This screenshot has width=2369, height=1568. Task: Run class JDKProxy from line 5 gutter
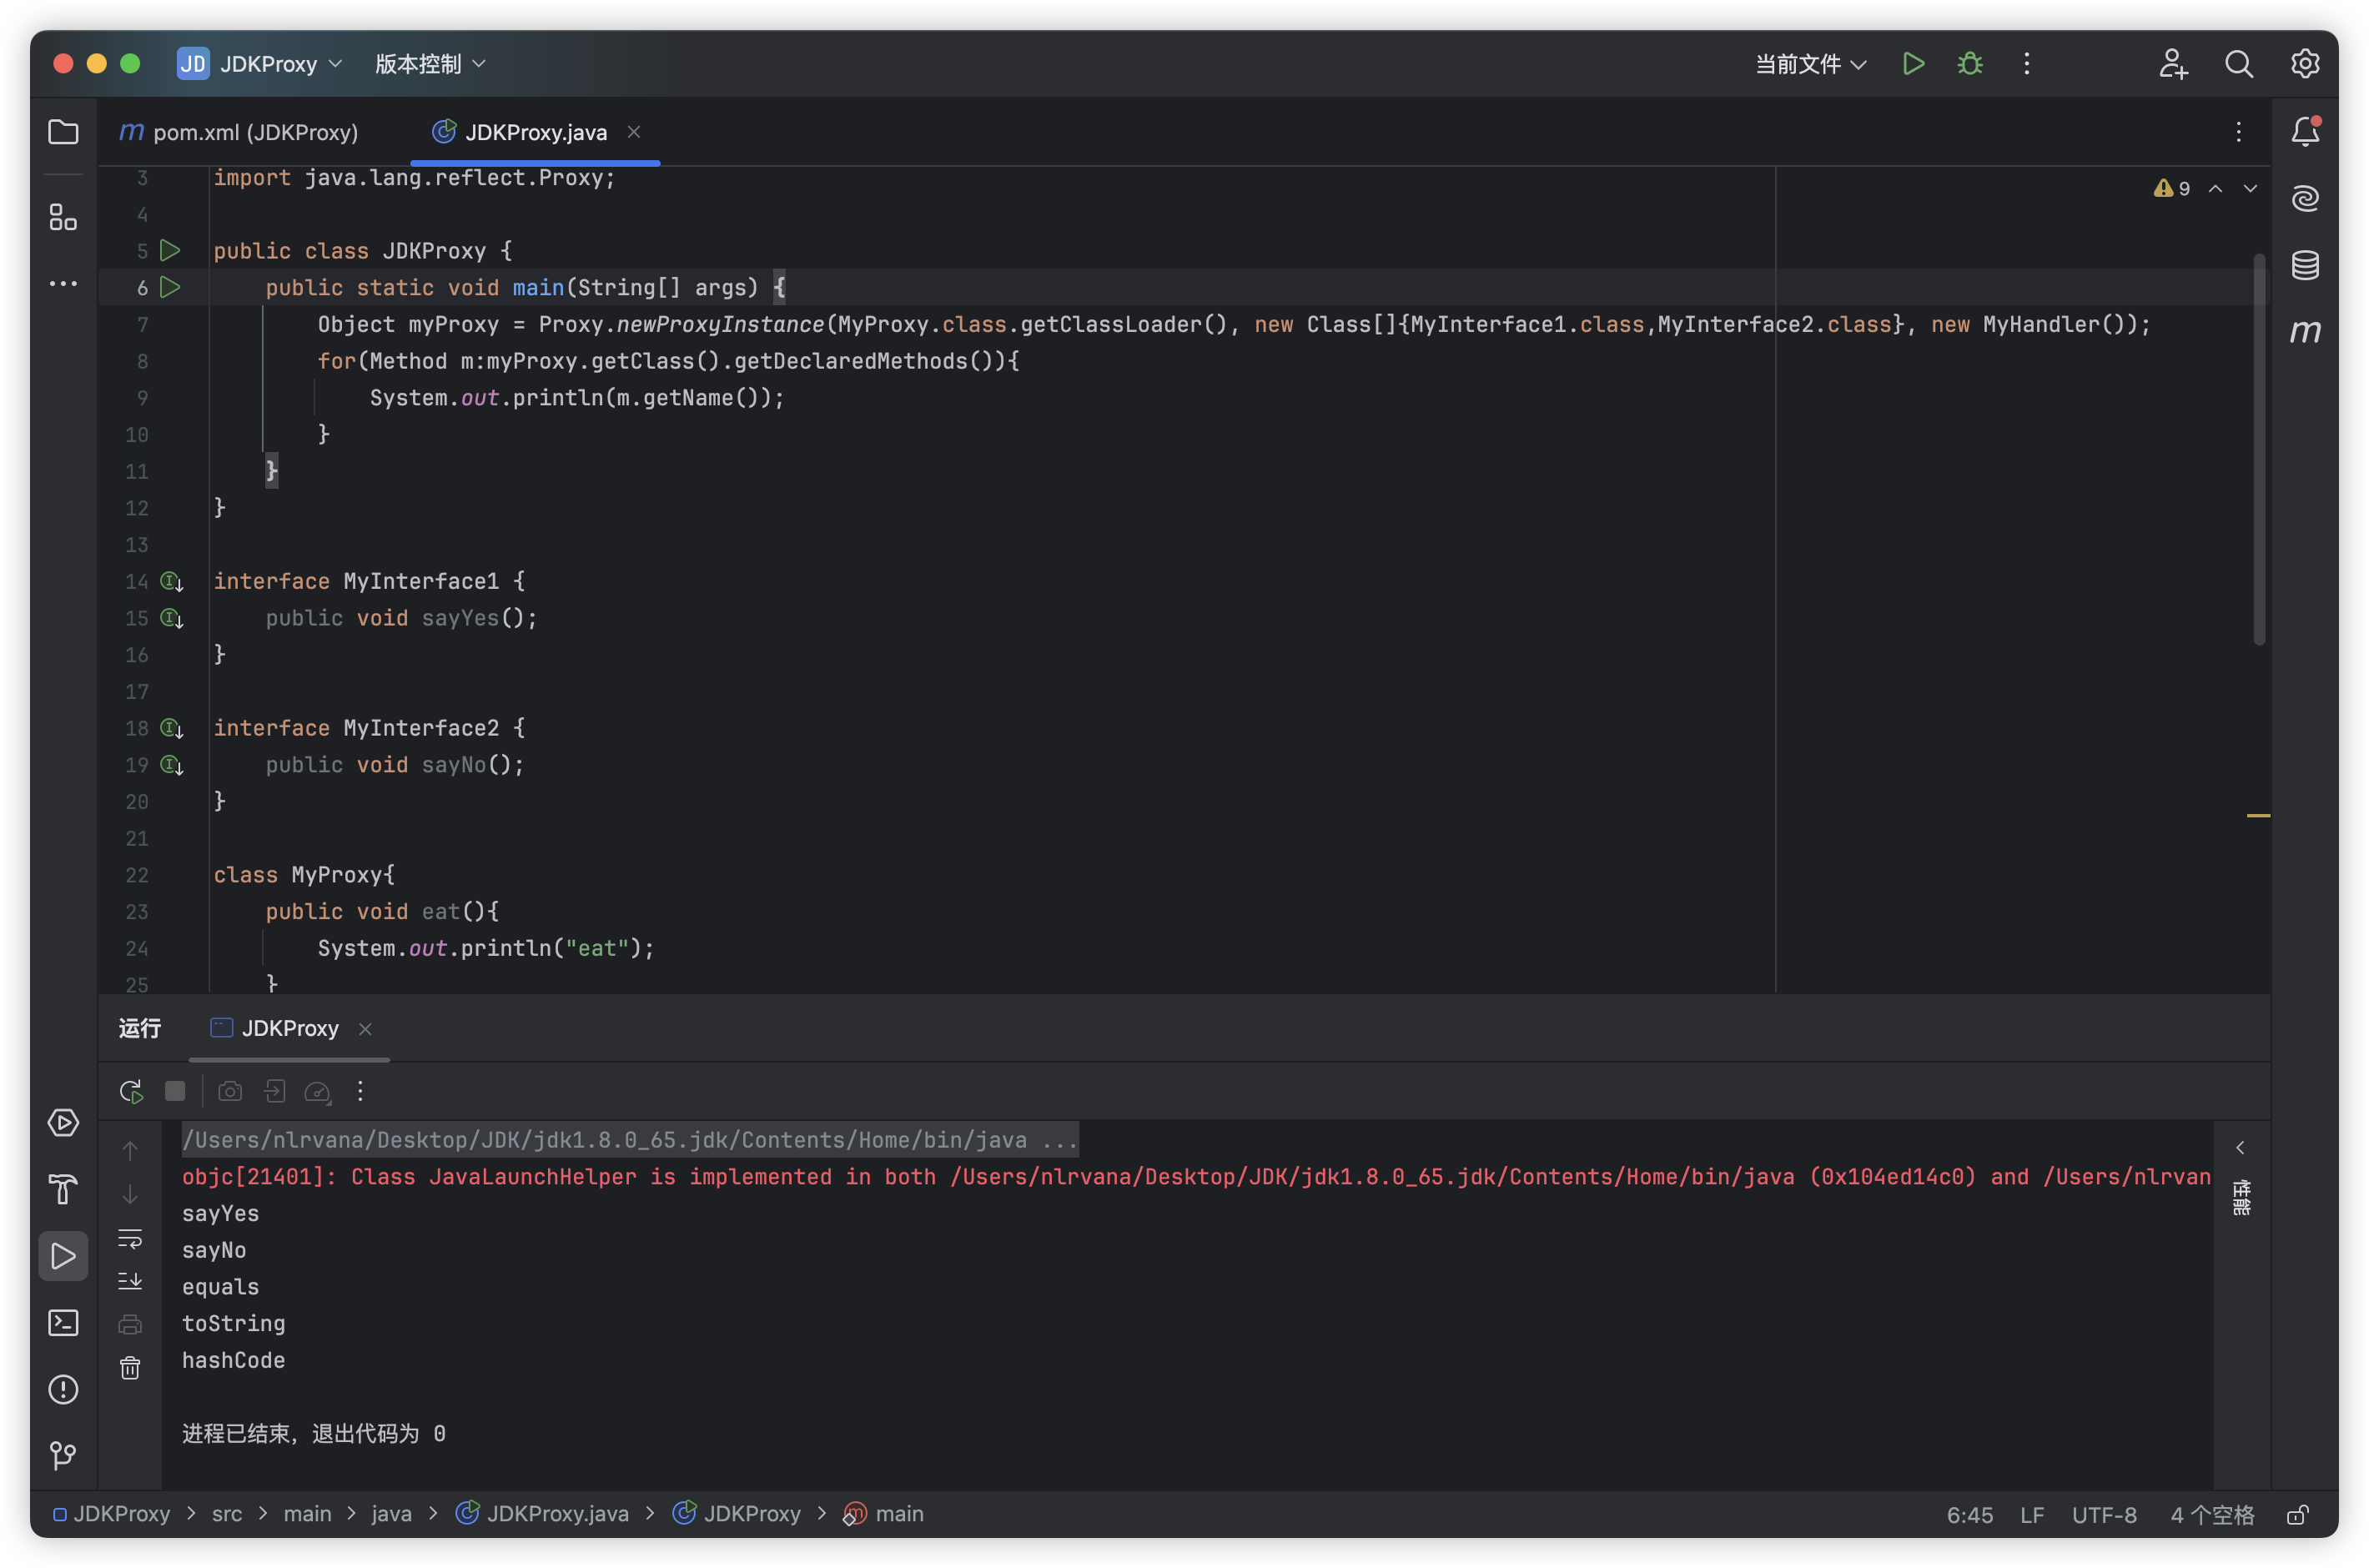171,250
